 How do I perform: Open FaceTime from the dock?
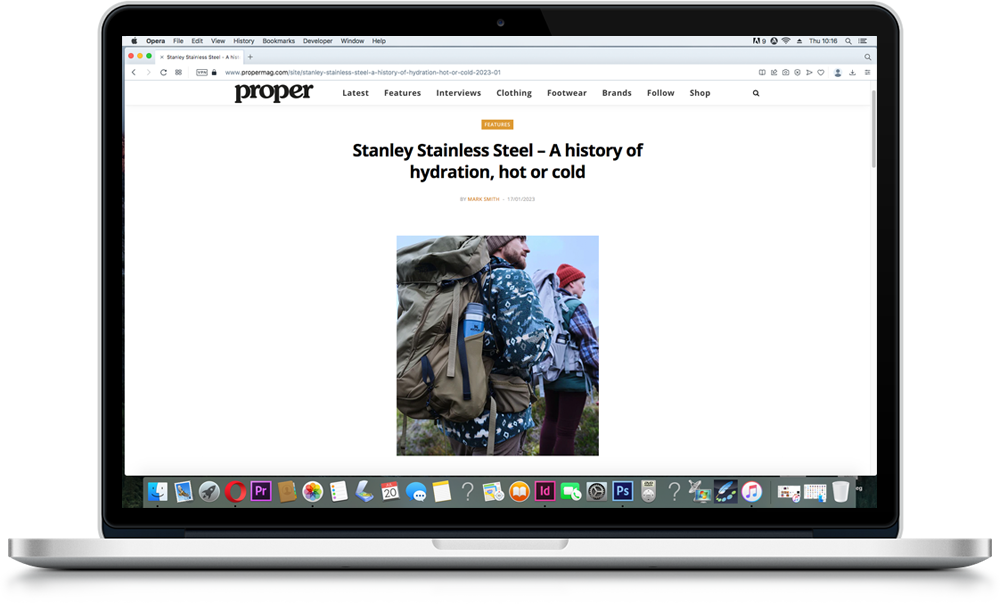coord(571,492)
